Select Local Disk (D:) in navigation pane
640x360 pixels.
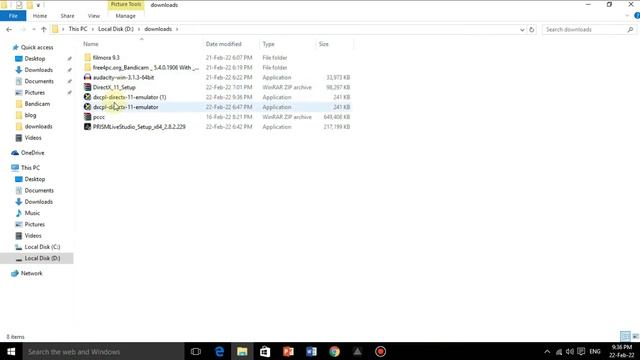coord(42,258)
